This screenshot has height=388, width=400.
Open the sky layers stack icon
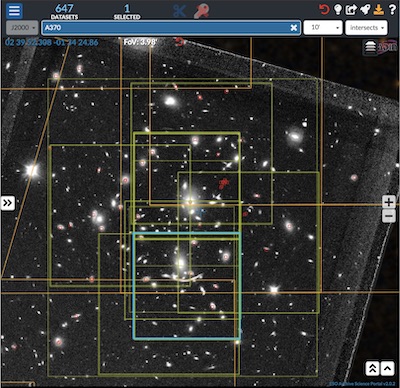click(x=370, y=47)
